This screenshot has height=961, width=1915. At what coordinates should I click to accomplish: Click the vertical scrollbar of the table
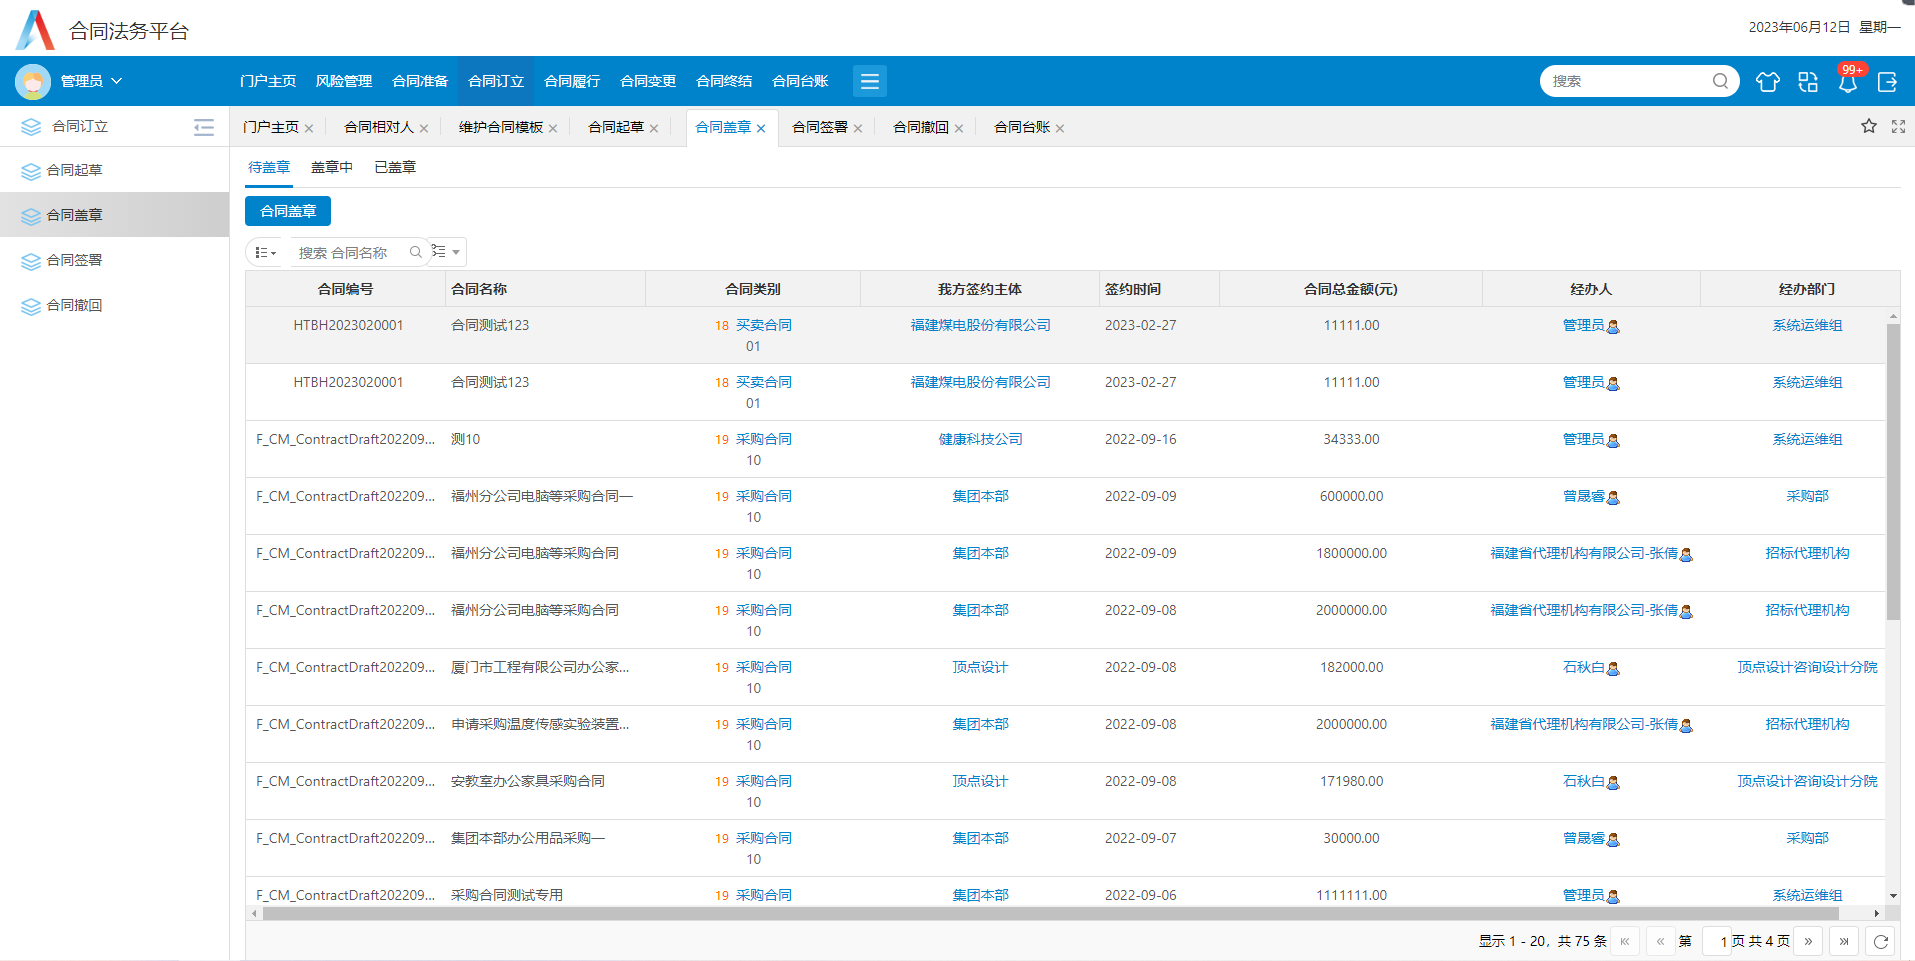point(1893,471)
